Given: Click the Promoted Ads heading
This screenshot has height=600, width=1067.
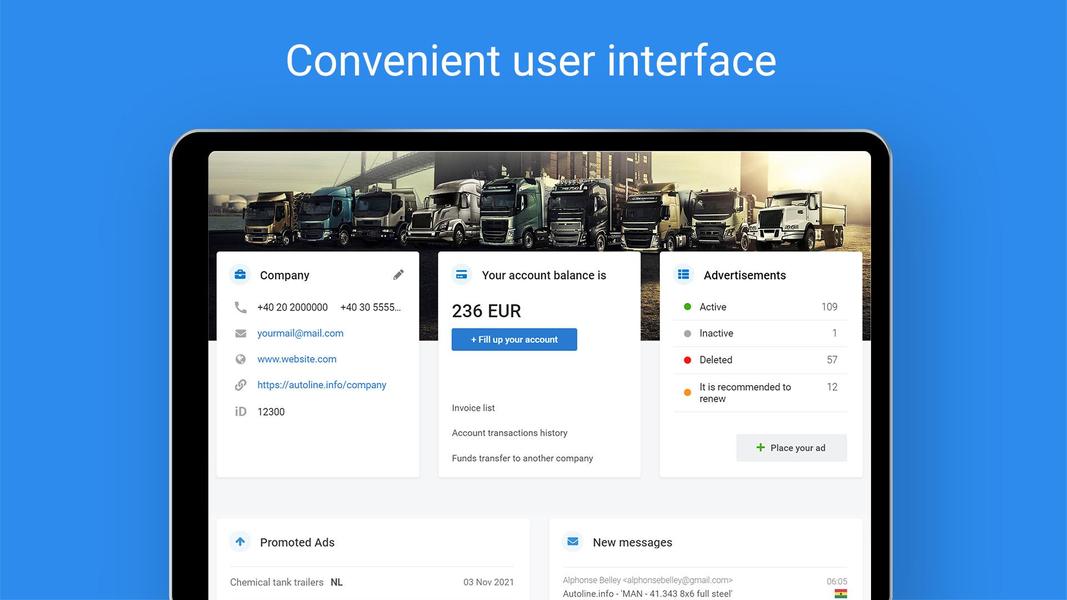Looking at the screenshot, I should (297, 542).
